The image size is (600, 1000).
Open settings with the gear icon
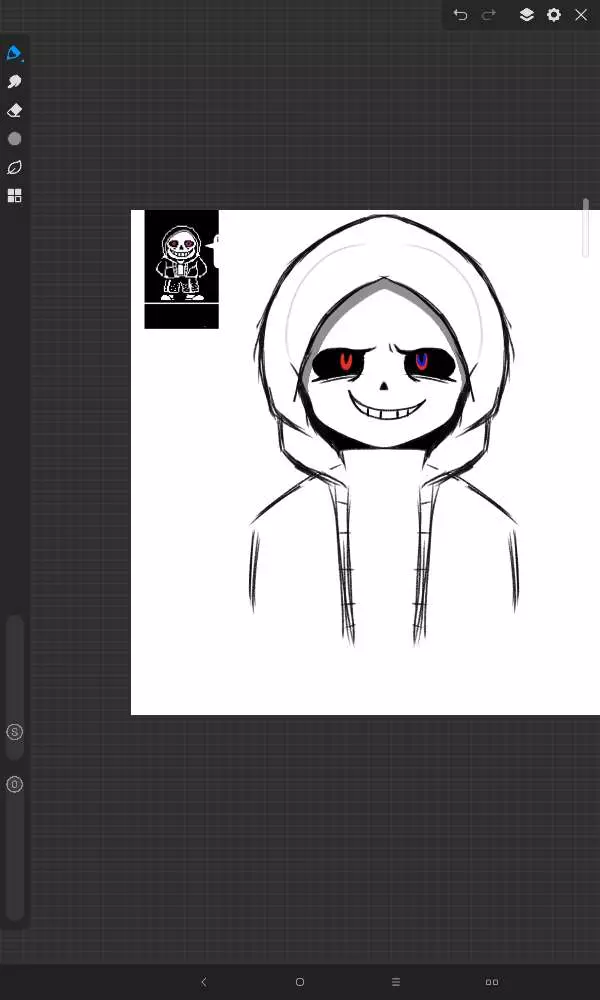pos(554,15)
